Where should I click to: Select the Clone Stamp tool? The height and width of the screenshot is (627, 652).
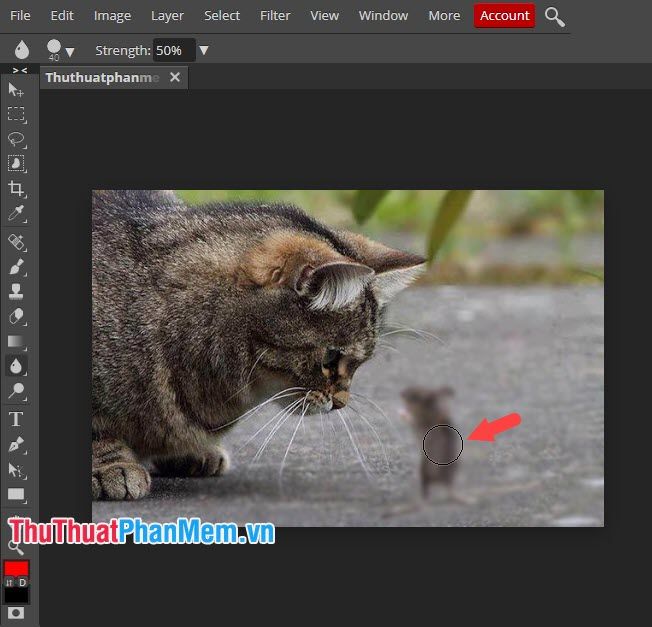tap(16, 291)
